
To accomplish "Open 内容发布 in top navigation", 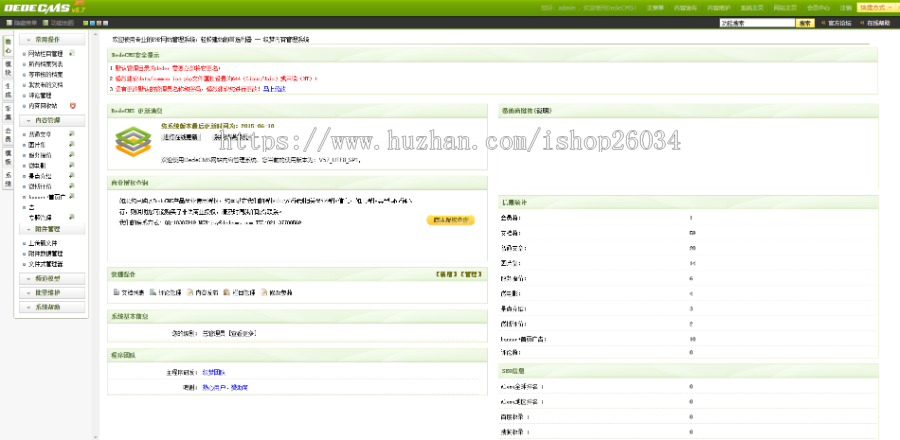I will (685, 8).
